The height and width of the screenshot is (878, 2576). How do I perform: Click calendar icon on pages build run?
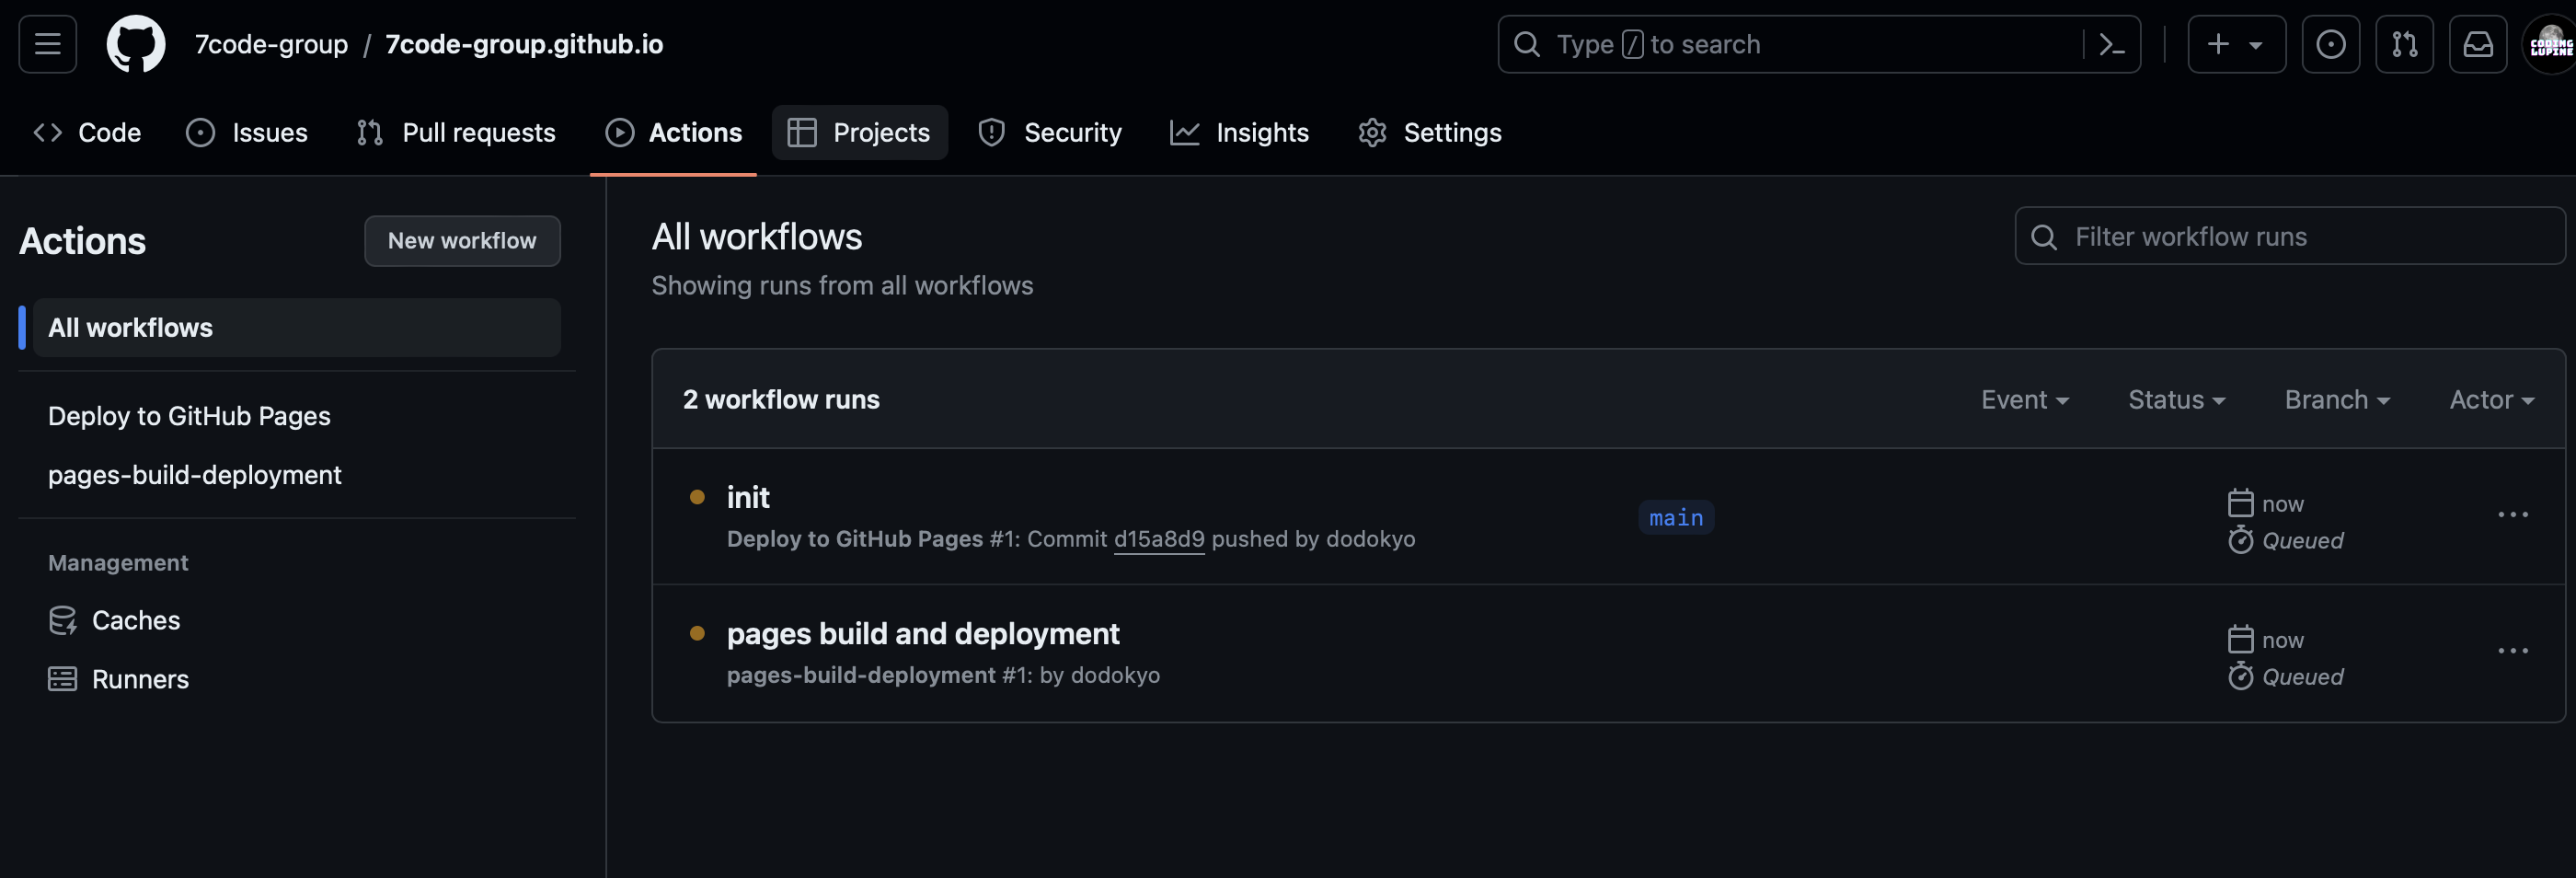pos(2240,639)
